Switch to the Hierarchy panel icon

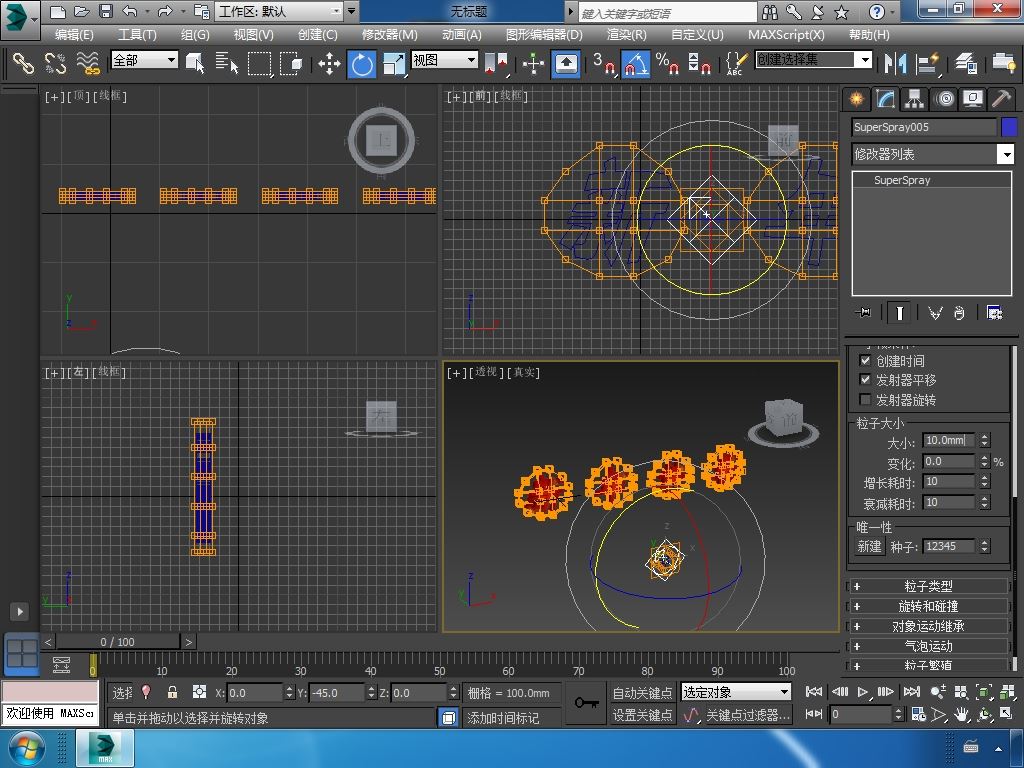[x=914, y=98]
